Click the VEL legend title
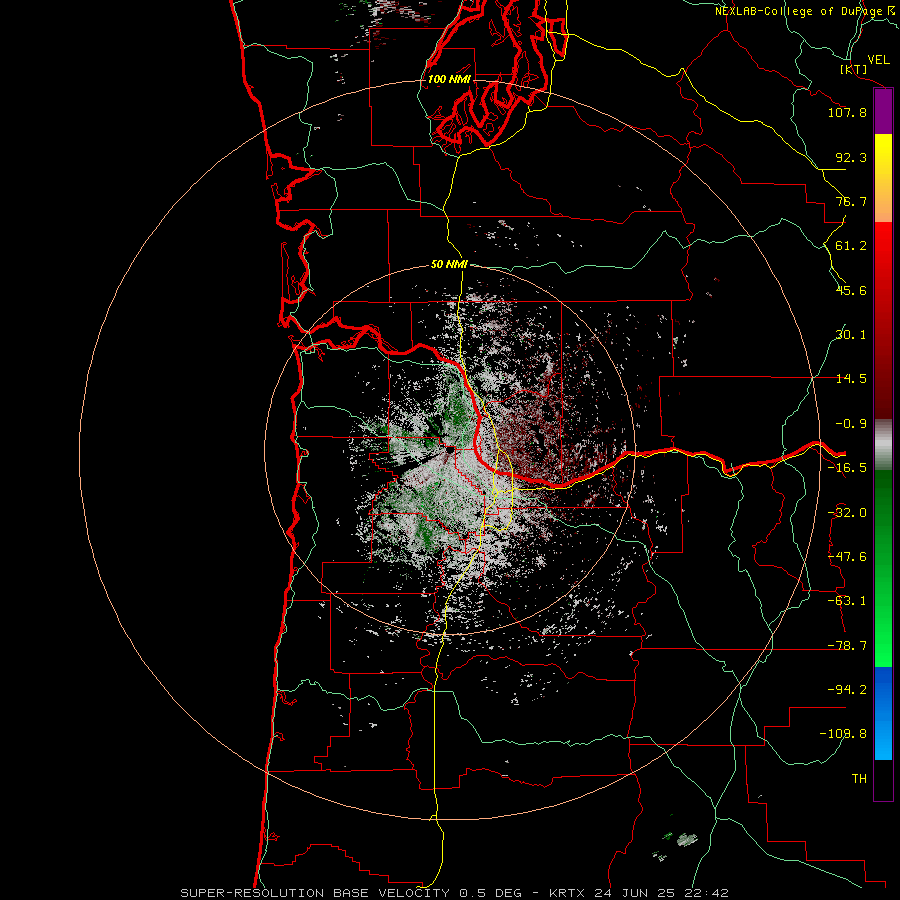 tap(878, 60)
